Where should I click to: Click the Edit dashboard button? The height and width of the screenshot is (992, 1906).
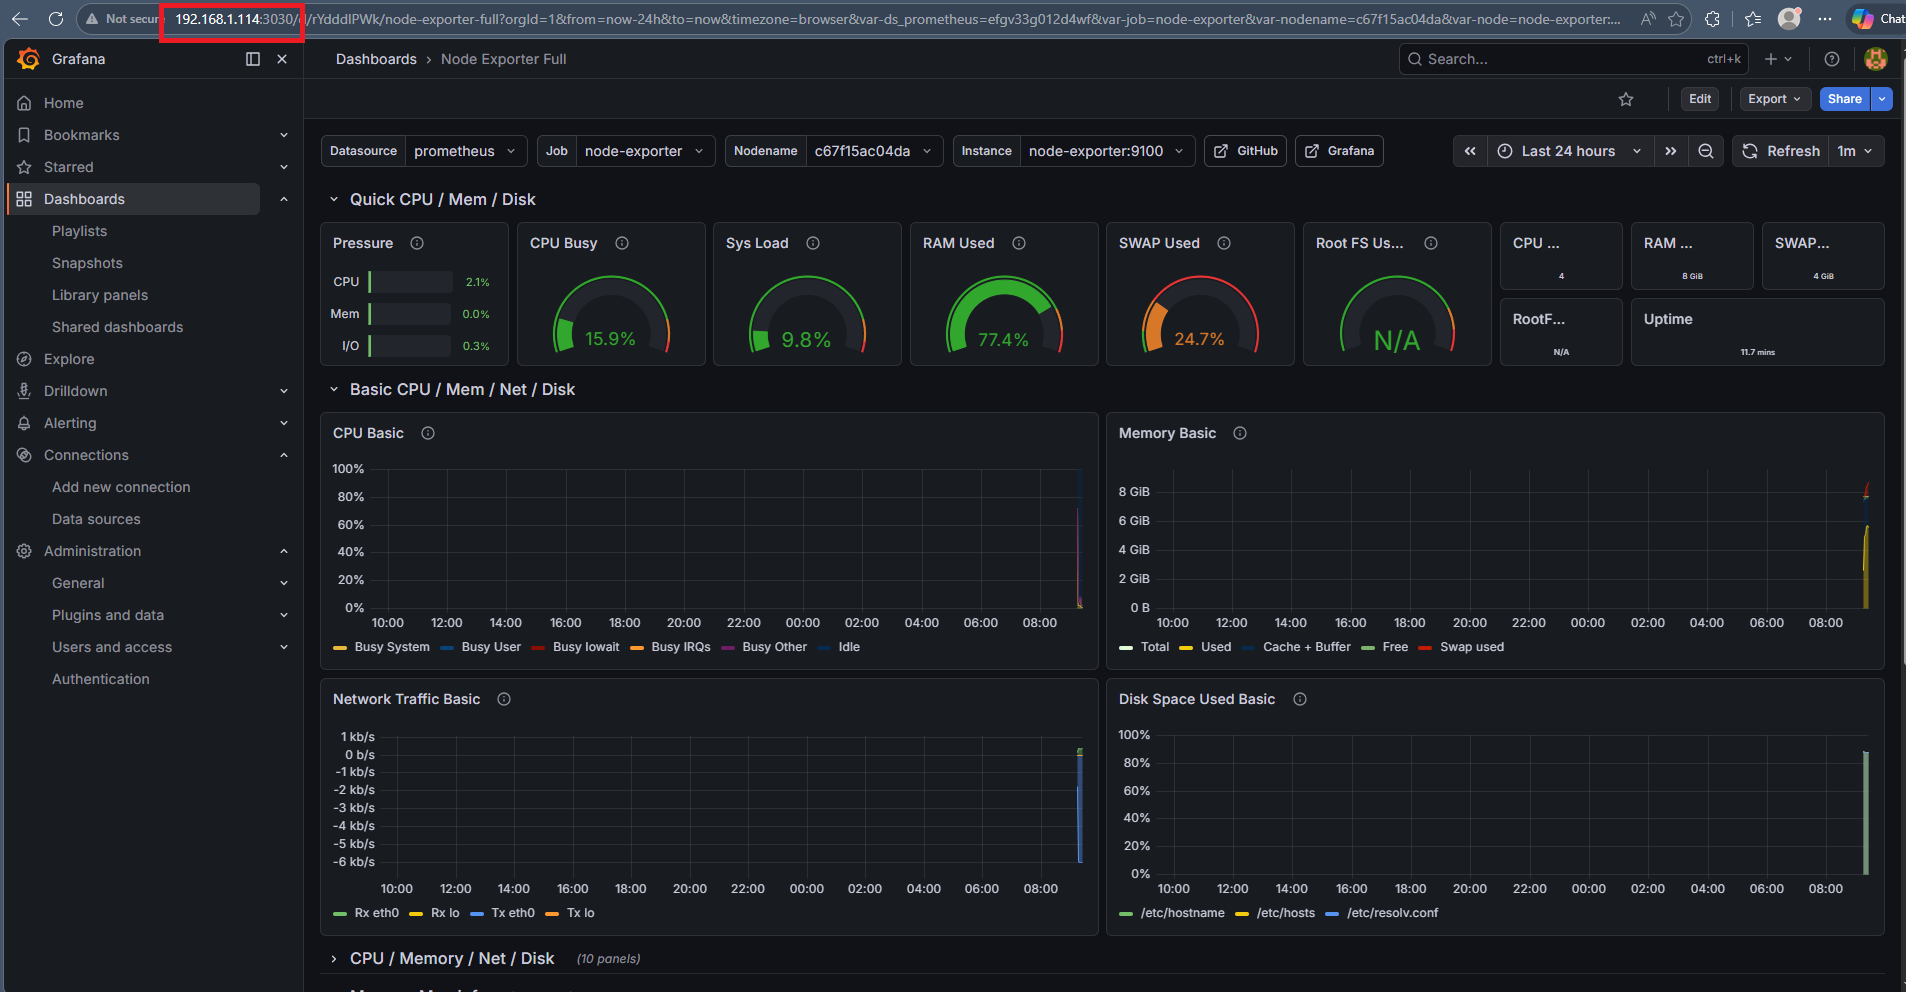coord(1699,99)
